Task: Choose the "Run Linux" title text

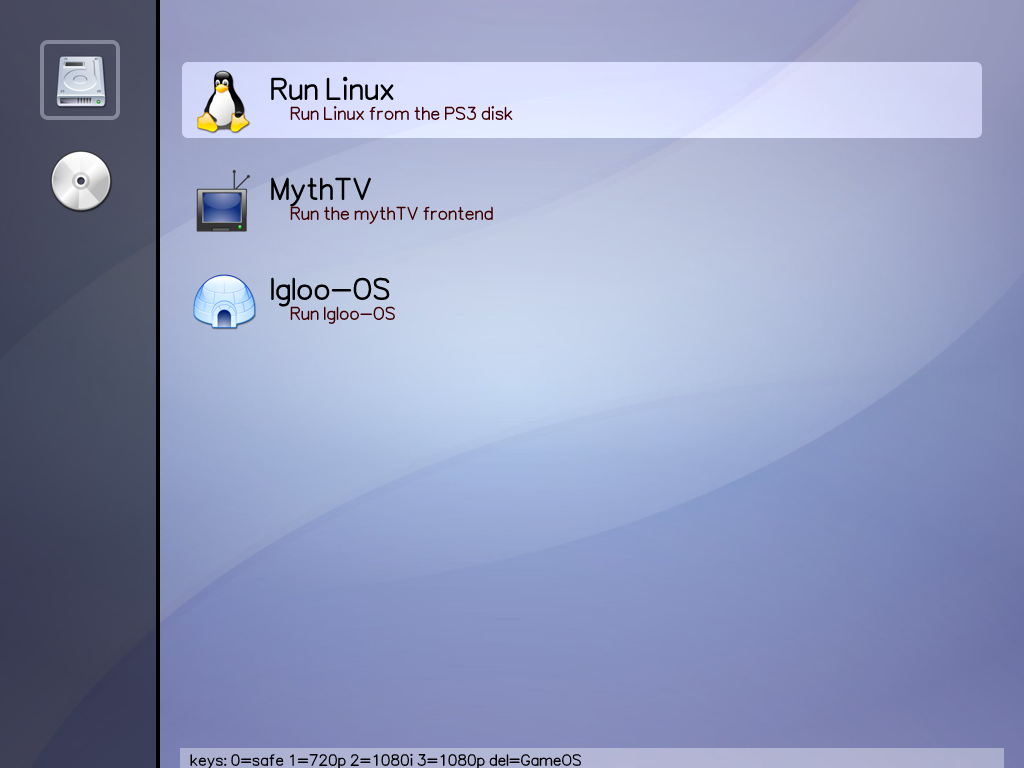Action: [331, 89]
